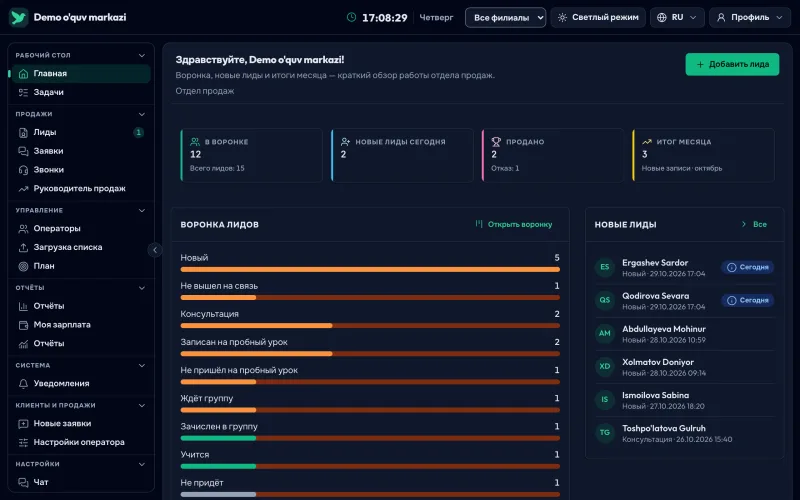800x500 pixels.
Task: Click the chat icon beside Заявки
Action: (x=23, y=151)
